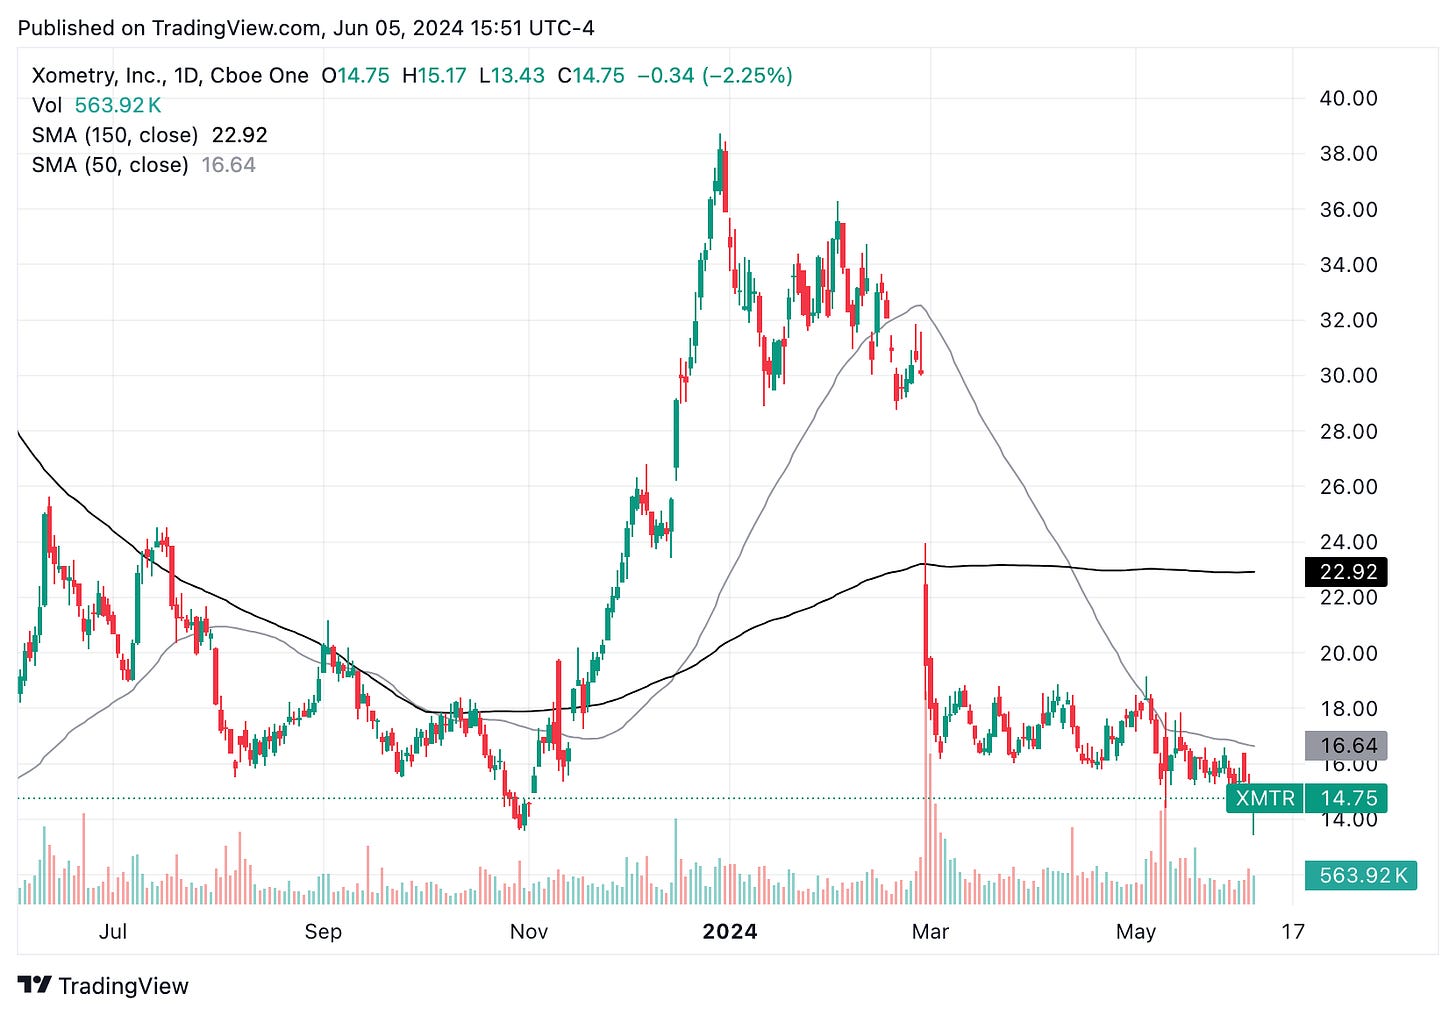The height and width of the screenshot is (1016, 1456).
Task: Click the 17 label on time axis
Action: pyautogui.click(x=1293, y=932)
